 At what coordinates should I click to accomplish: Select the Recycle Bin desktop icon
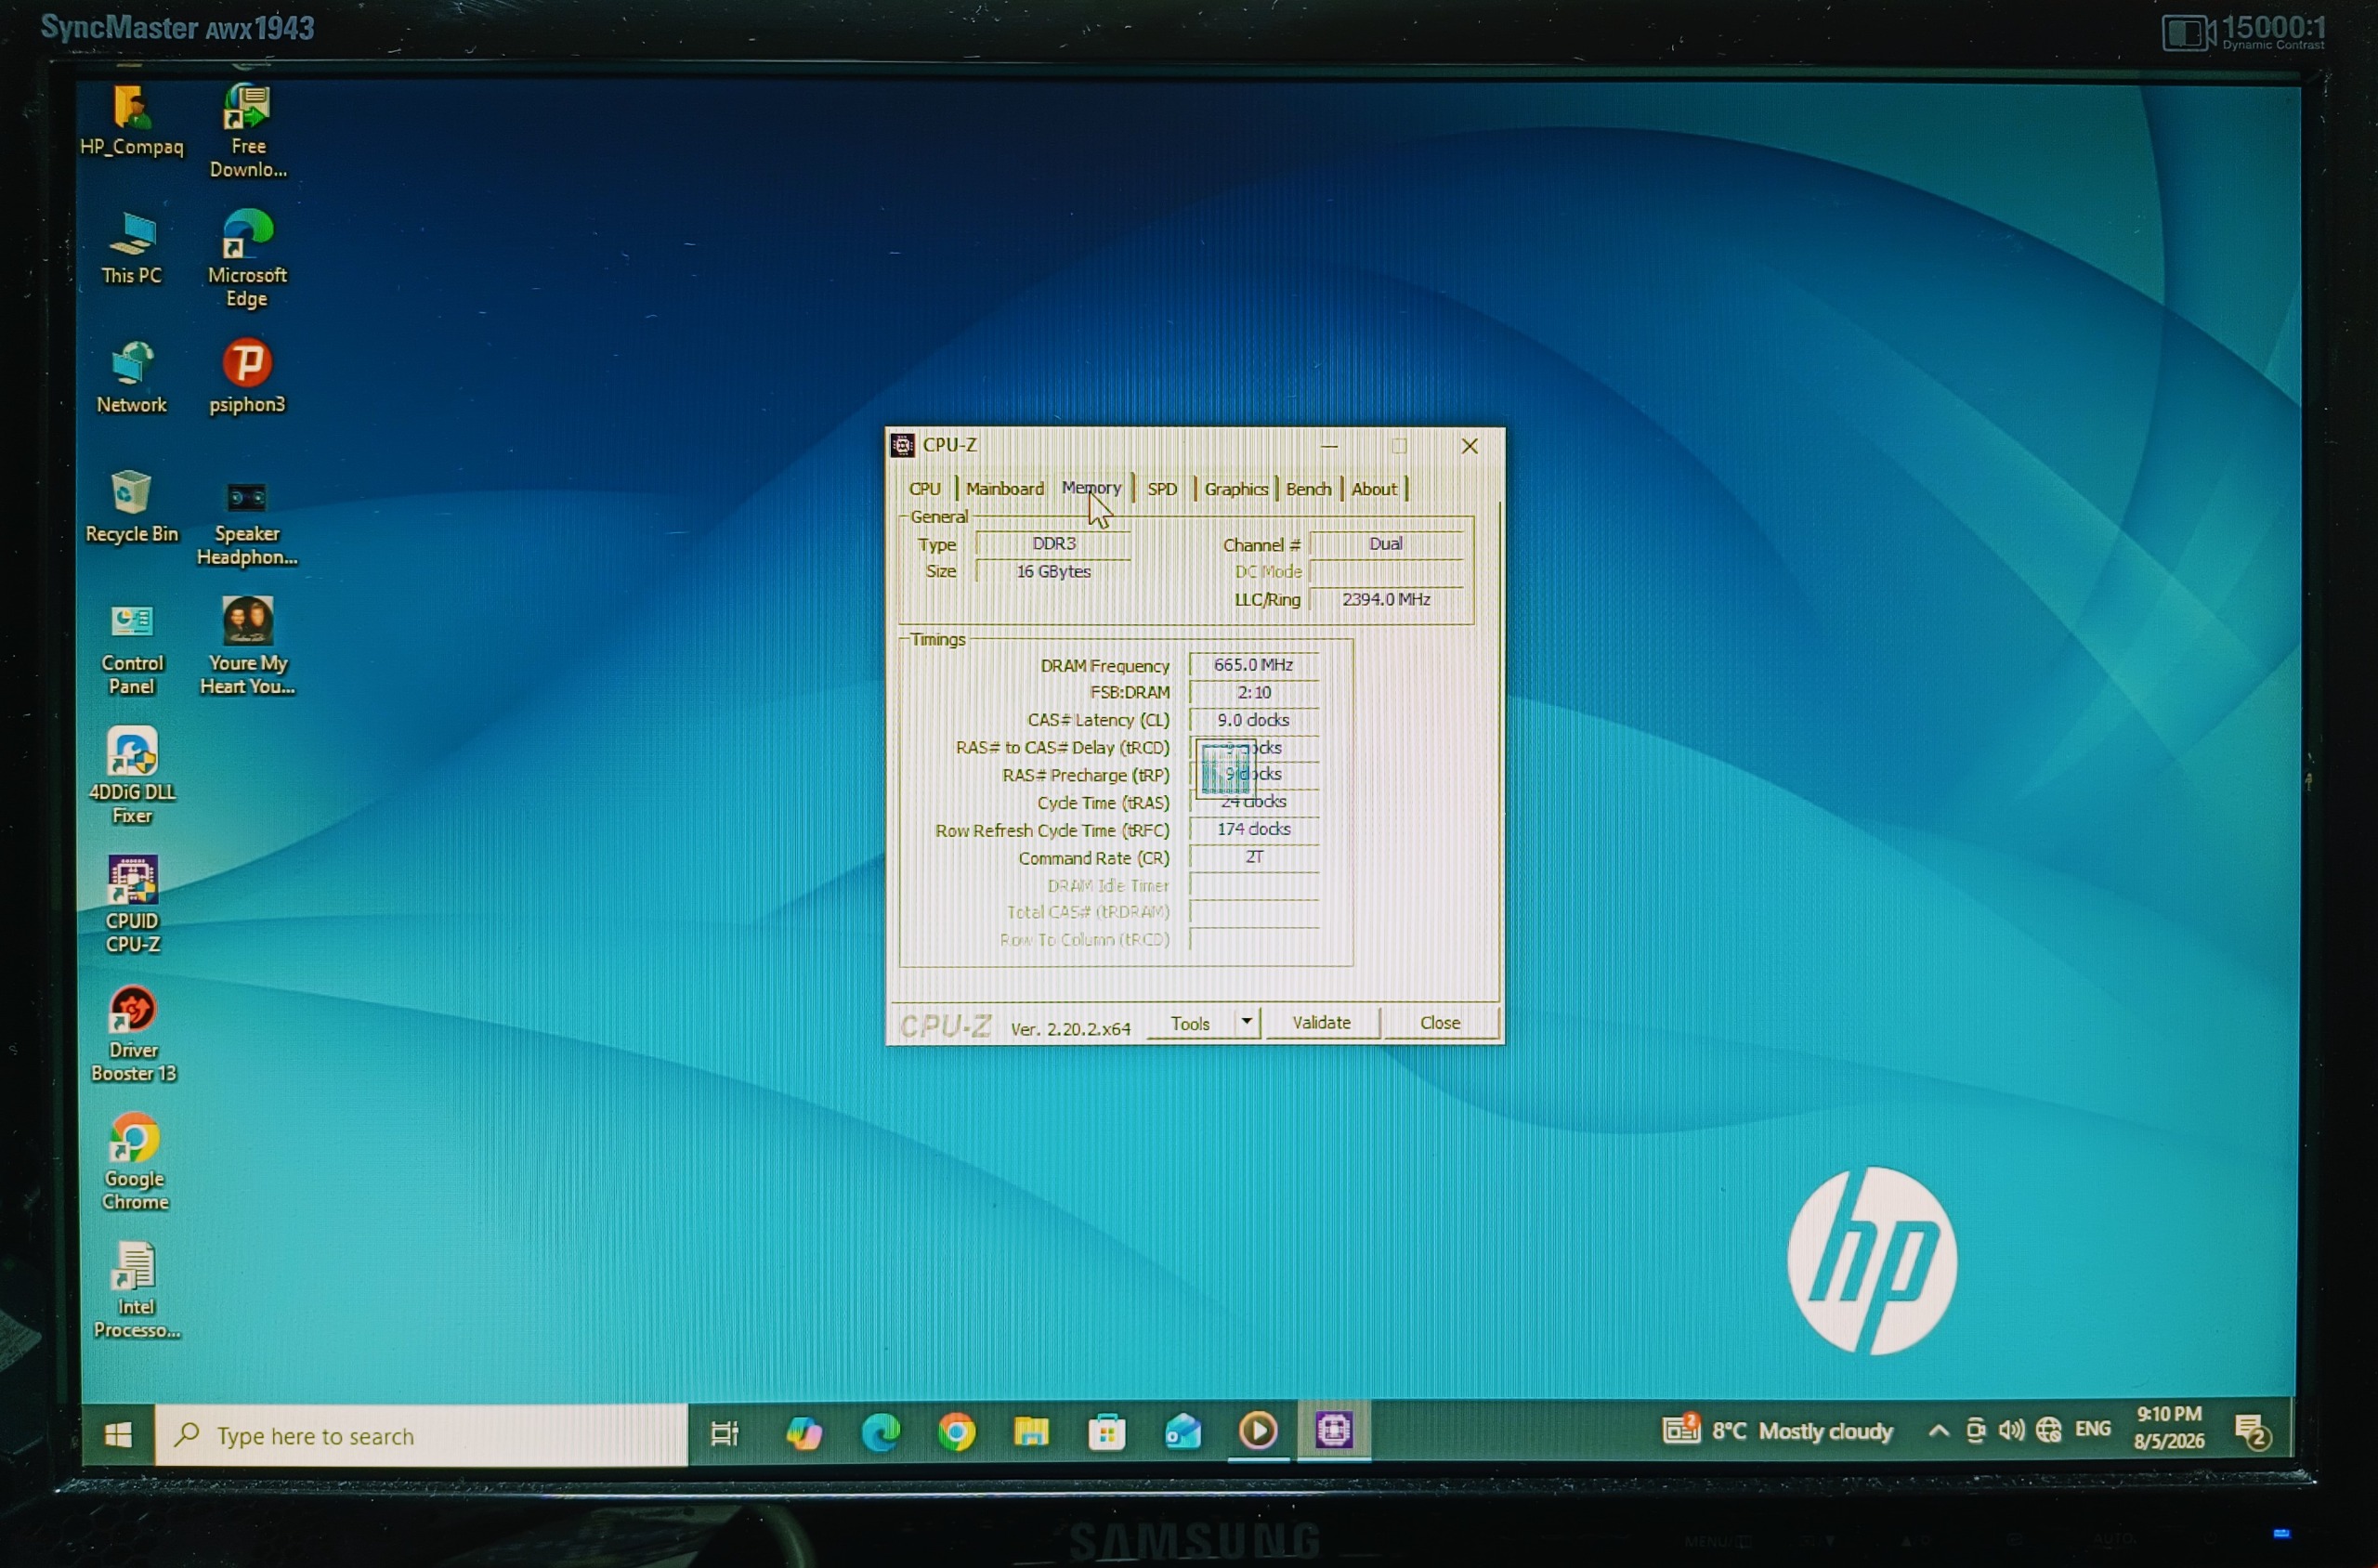(131, 507)
